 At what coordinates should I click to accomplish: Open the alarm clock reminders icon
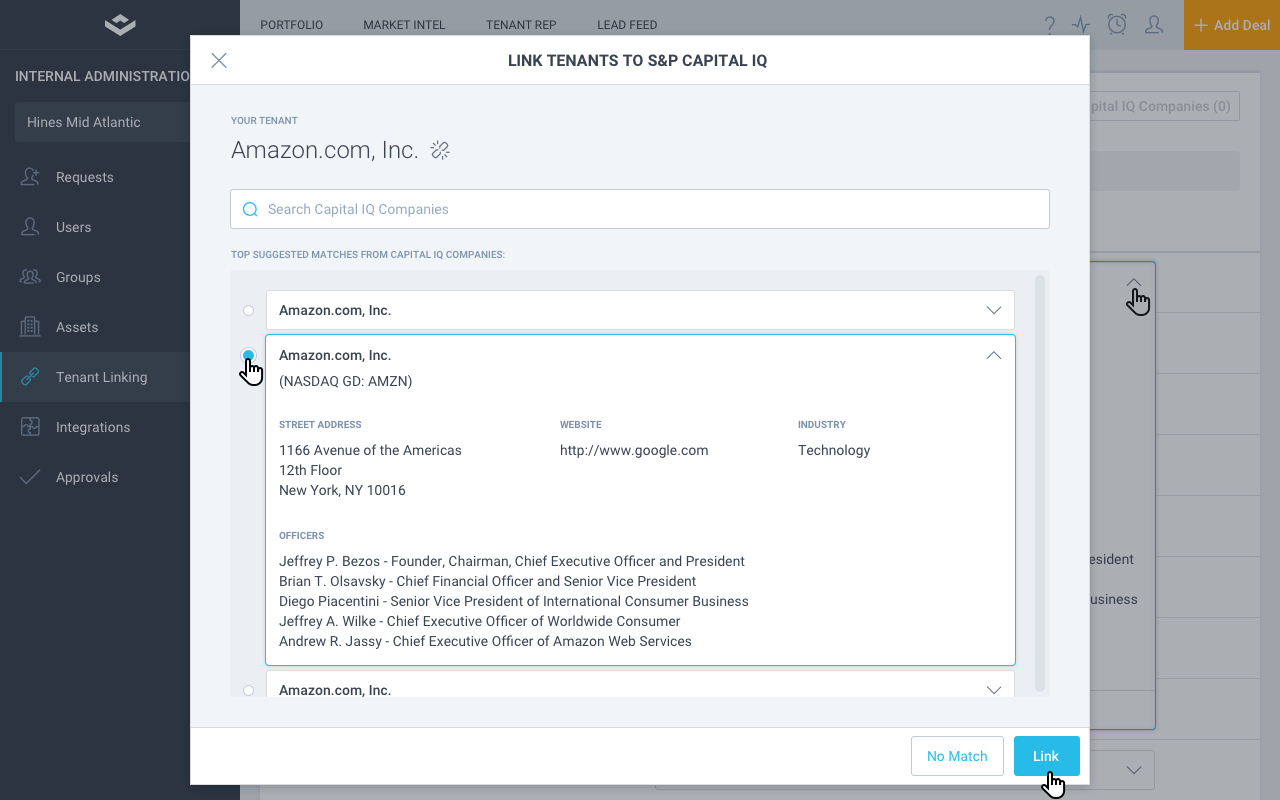1117,25
